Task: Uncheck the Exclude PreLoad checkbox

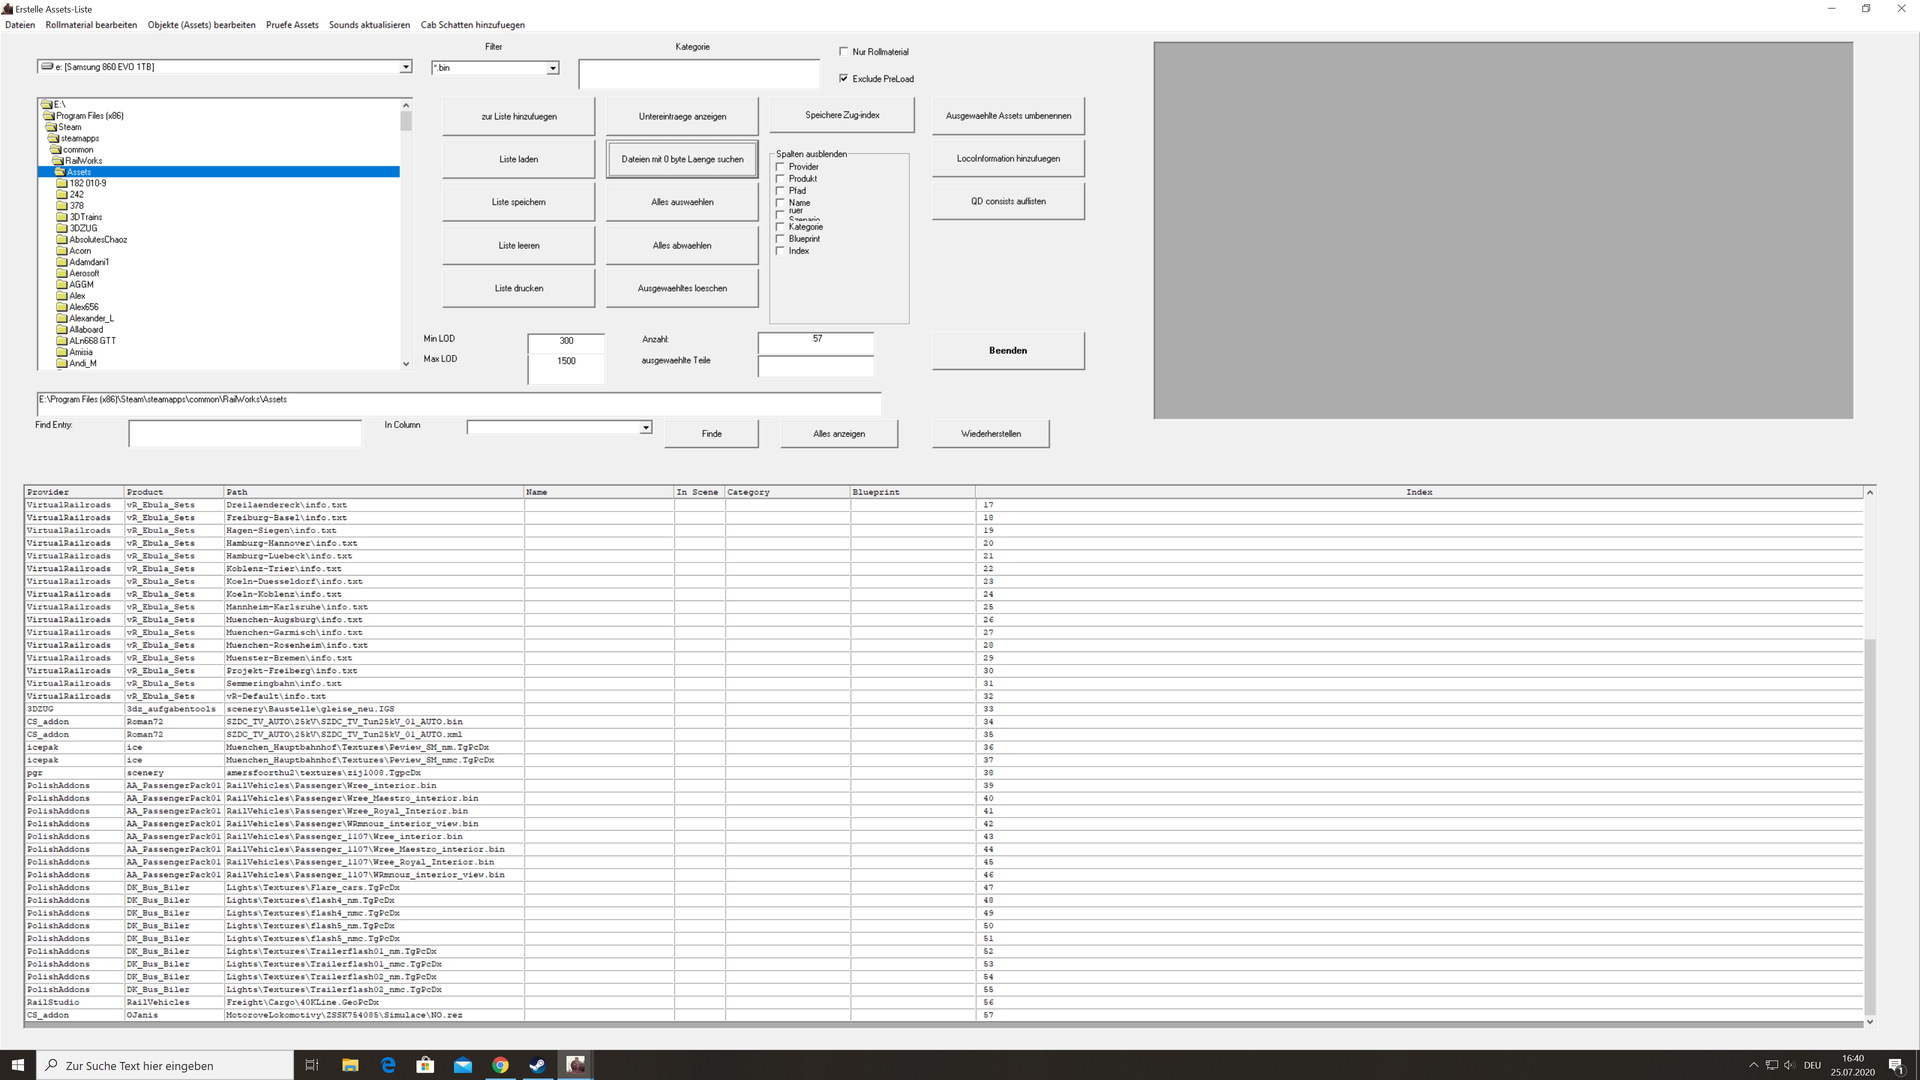Action: (844, 78)
